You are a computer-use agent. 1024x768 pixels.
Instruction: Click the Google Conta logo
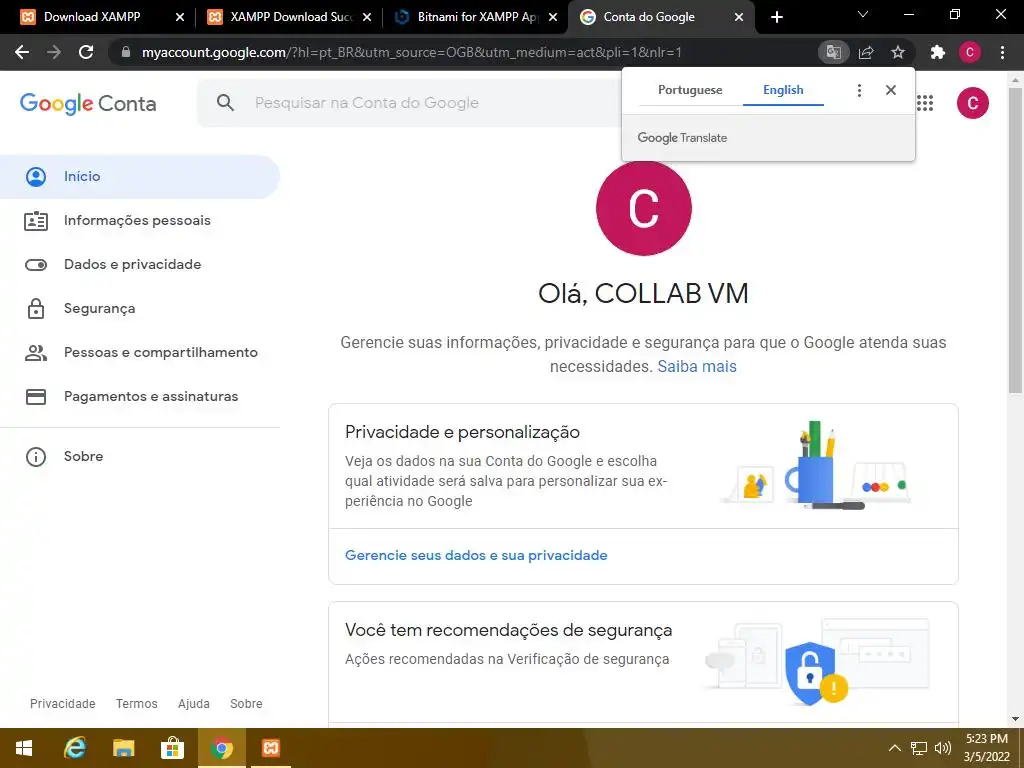tap(88, 103)
